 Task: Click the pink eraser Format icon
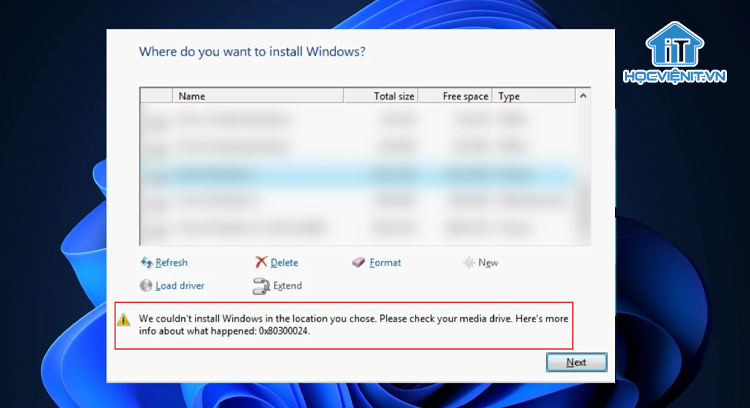pyautogui.click(x=358, y=262)
